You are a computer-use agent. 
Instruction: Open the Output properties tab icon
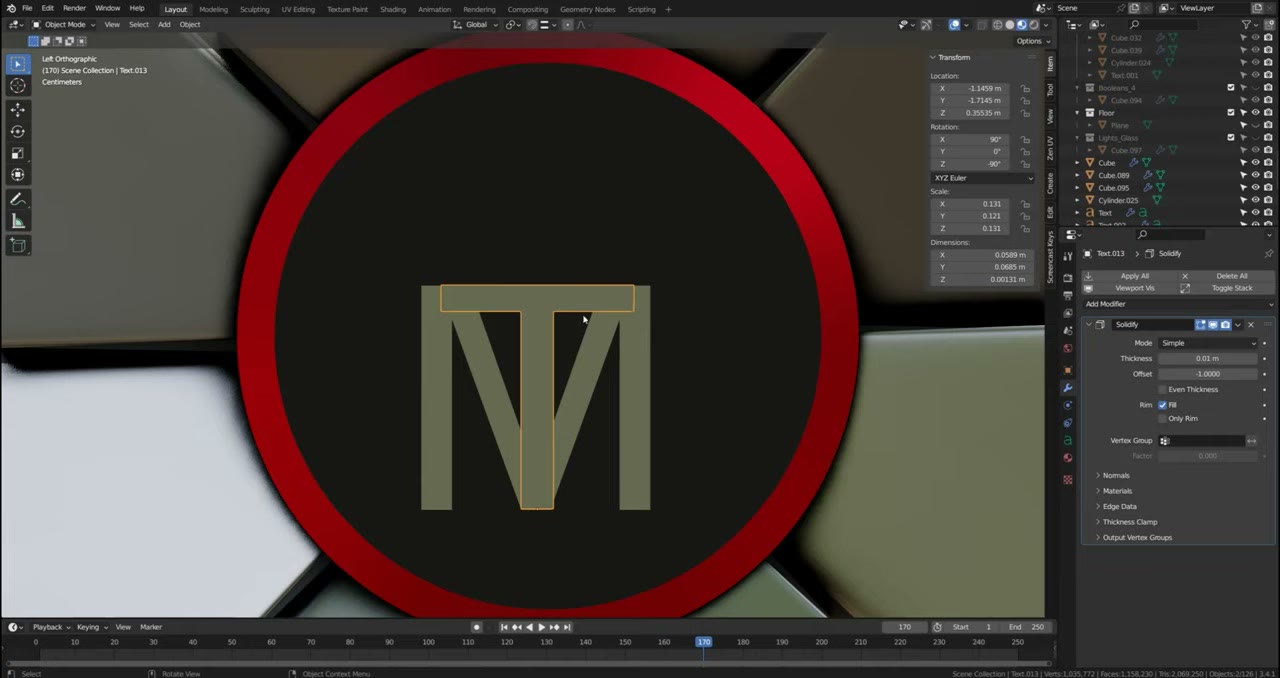1067,296
